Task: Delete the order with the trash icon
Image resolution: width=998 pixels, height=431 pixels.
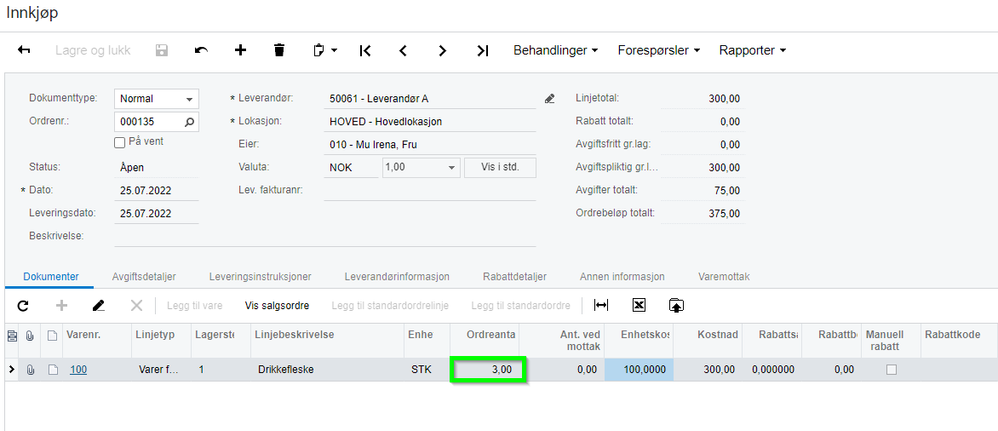Action: click(279, 50)
